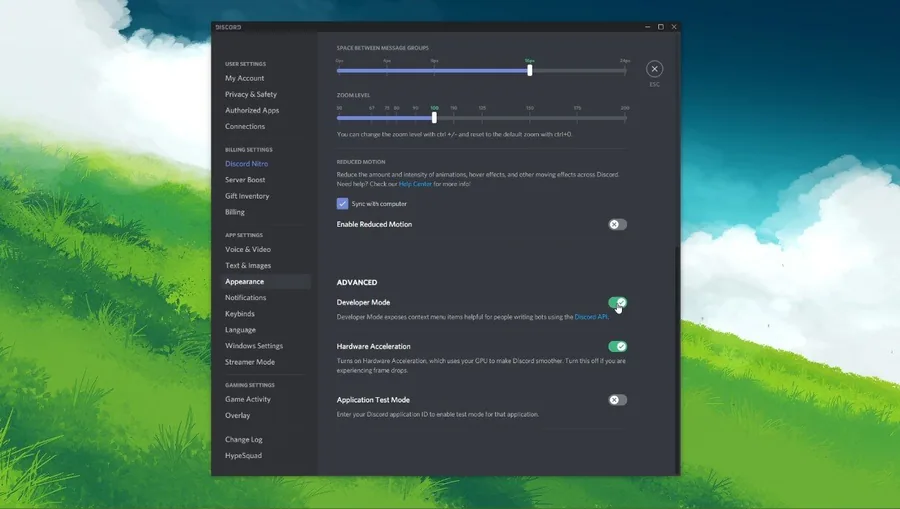This screenshot has width=900, height=509.
Task: Disable the Developer Mode toggle
Action: pos(618,302)
